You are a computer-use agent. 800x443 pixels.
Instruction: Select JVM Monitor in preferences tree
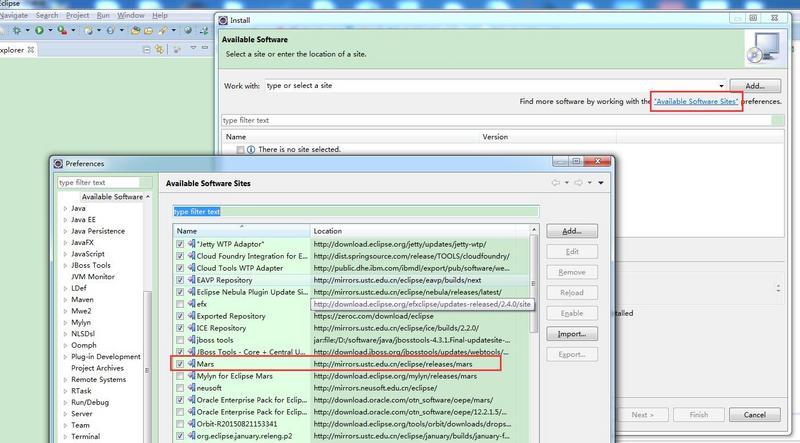pos(92,277)
